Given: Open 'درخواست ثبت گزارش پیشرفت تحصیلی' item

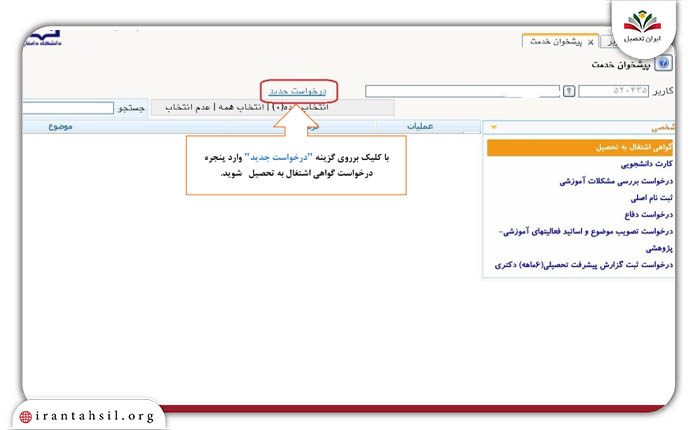Looking at the screenshot, I should coord(583,265).
